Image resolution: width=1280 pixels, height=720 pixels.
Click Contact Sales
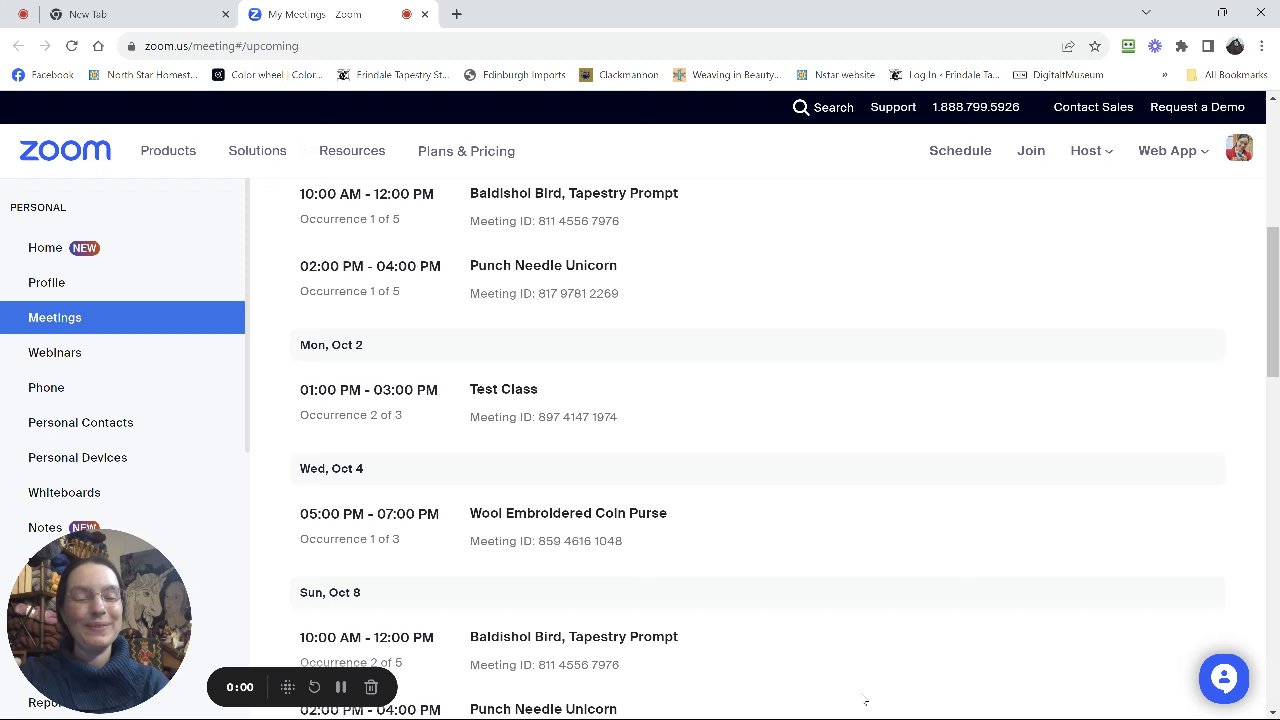pyautogui.click(x=1093, y=107)
